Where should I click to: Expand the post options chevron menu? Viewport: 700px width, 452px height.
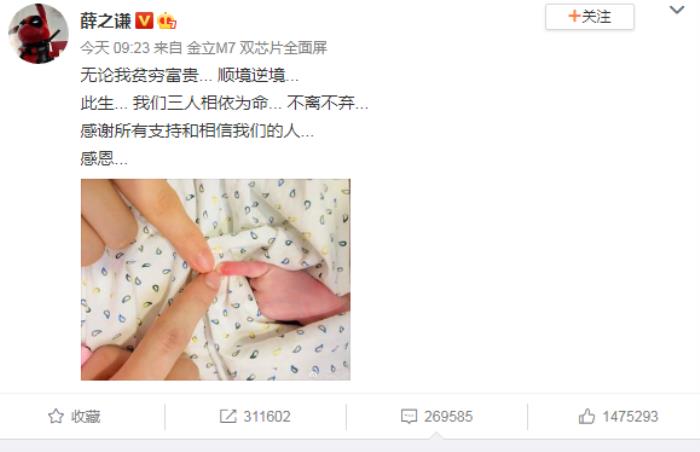click(x=677, y=9)
